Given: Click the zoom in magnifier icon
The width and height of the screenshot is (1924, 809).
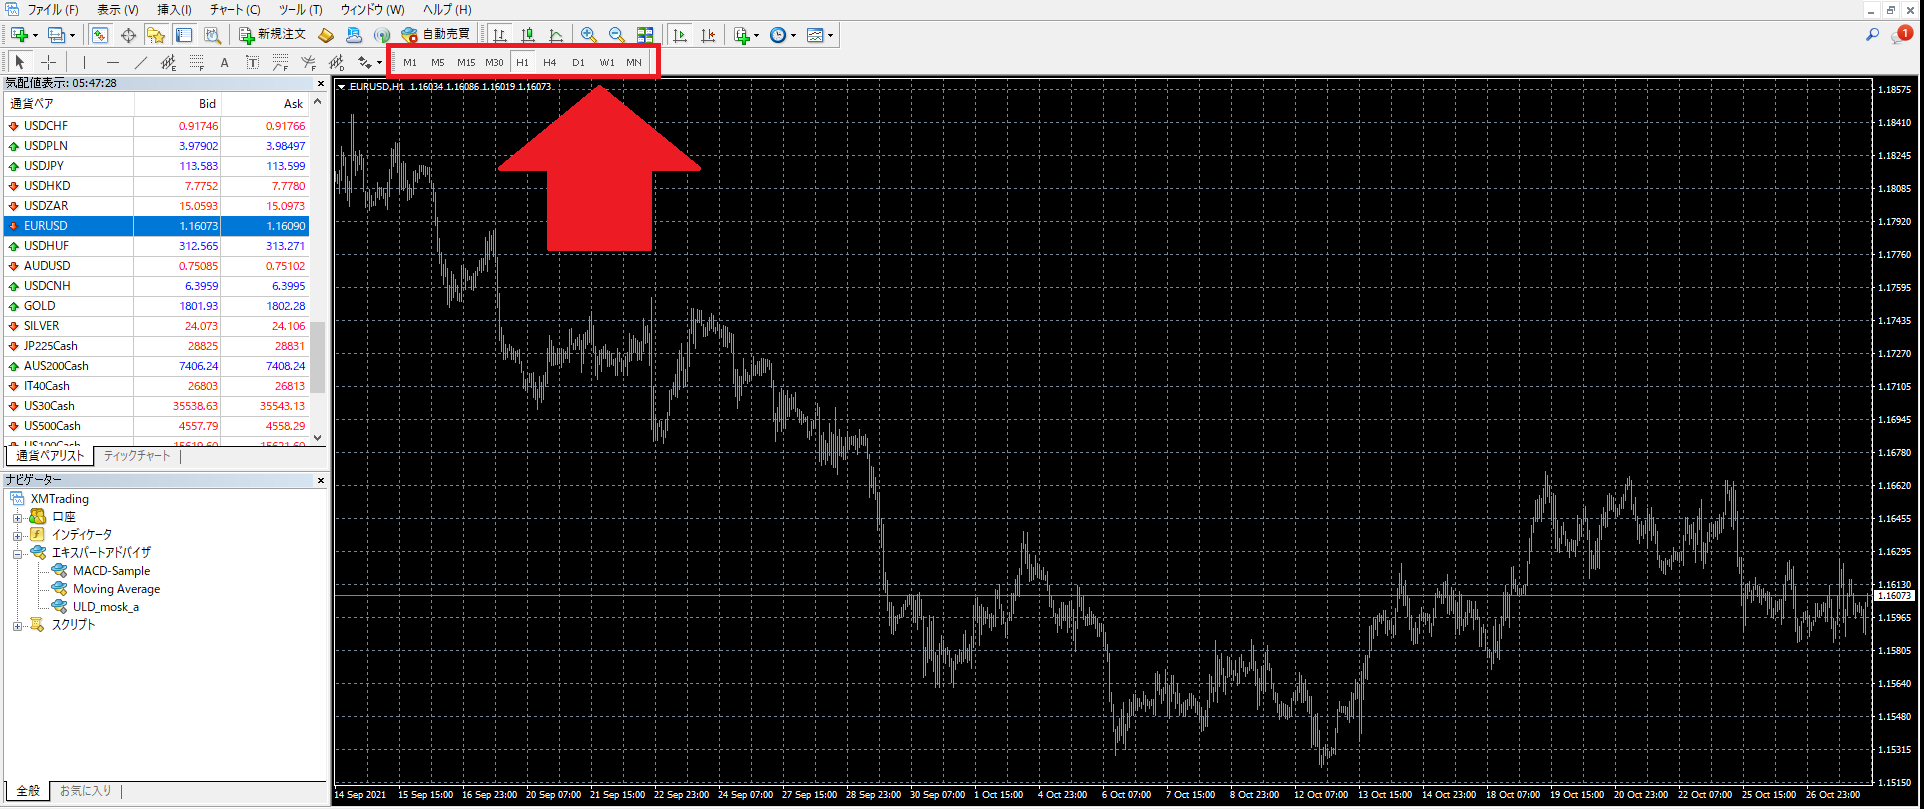Looking at the screenshot, I should (589, 35).
